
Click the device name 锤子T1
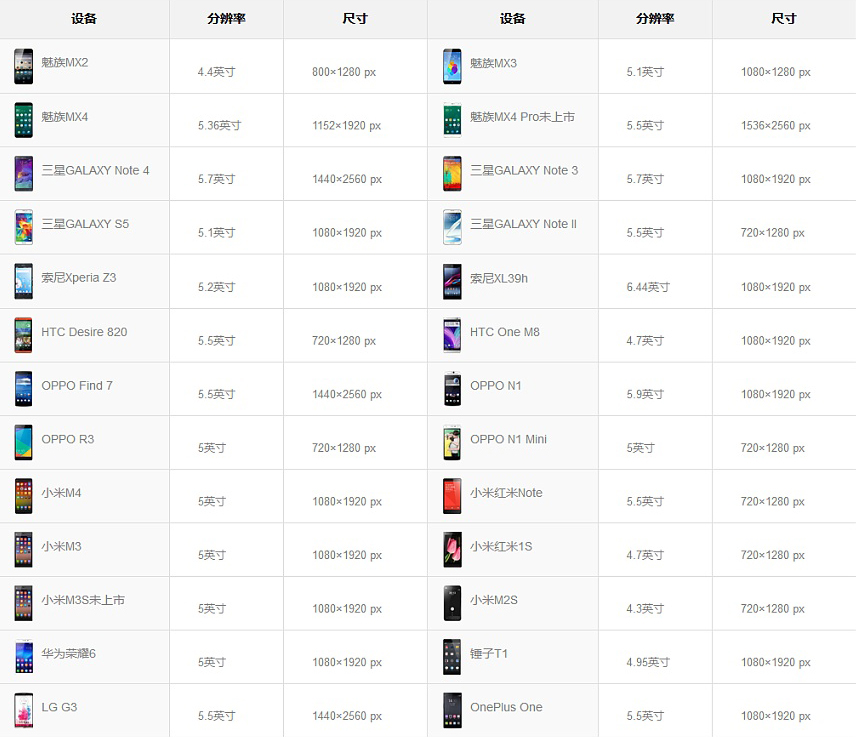tap(489, 653)
